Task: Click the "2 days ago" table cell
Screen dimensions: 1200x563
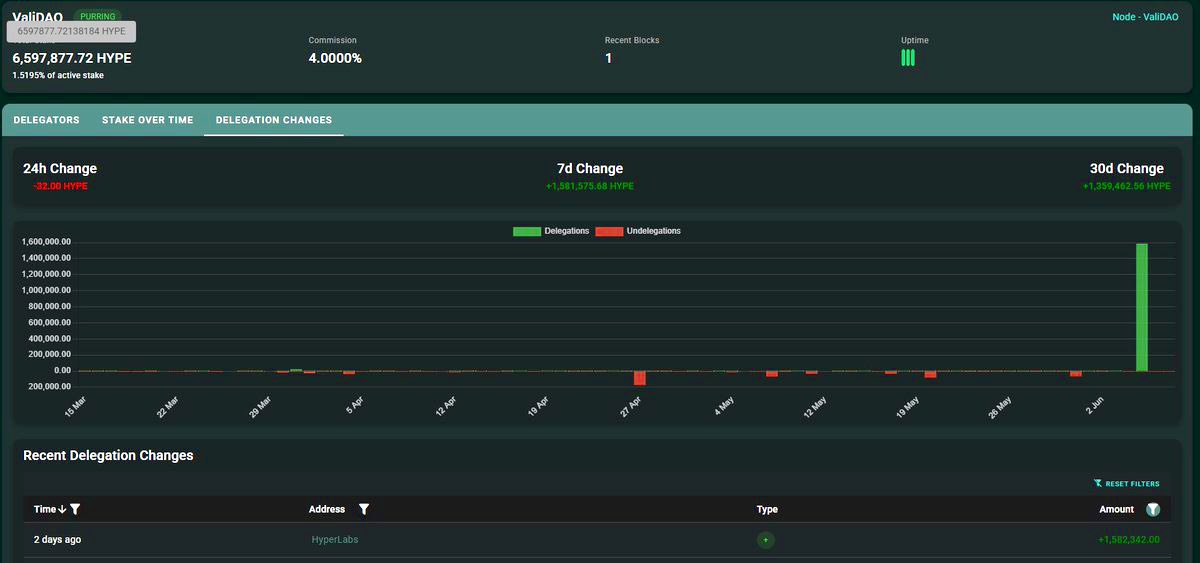Action: [58, 540]
